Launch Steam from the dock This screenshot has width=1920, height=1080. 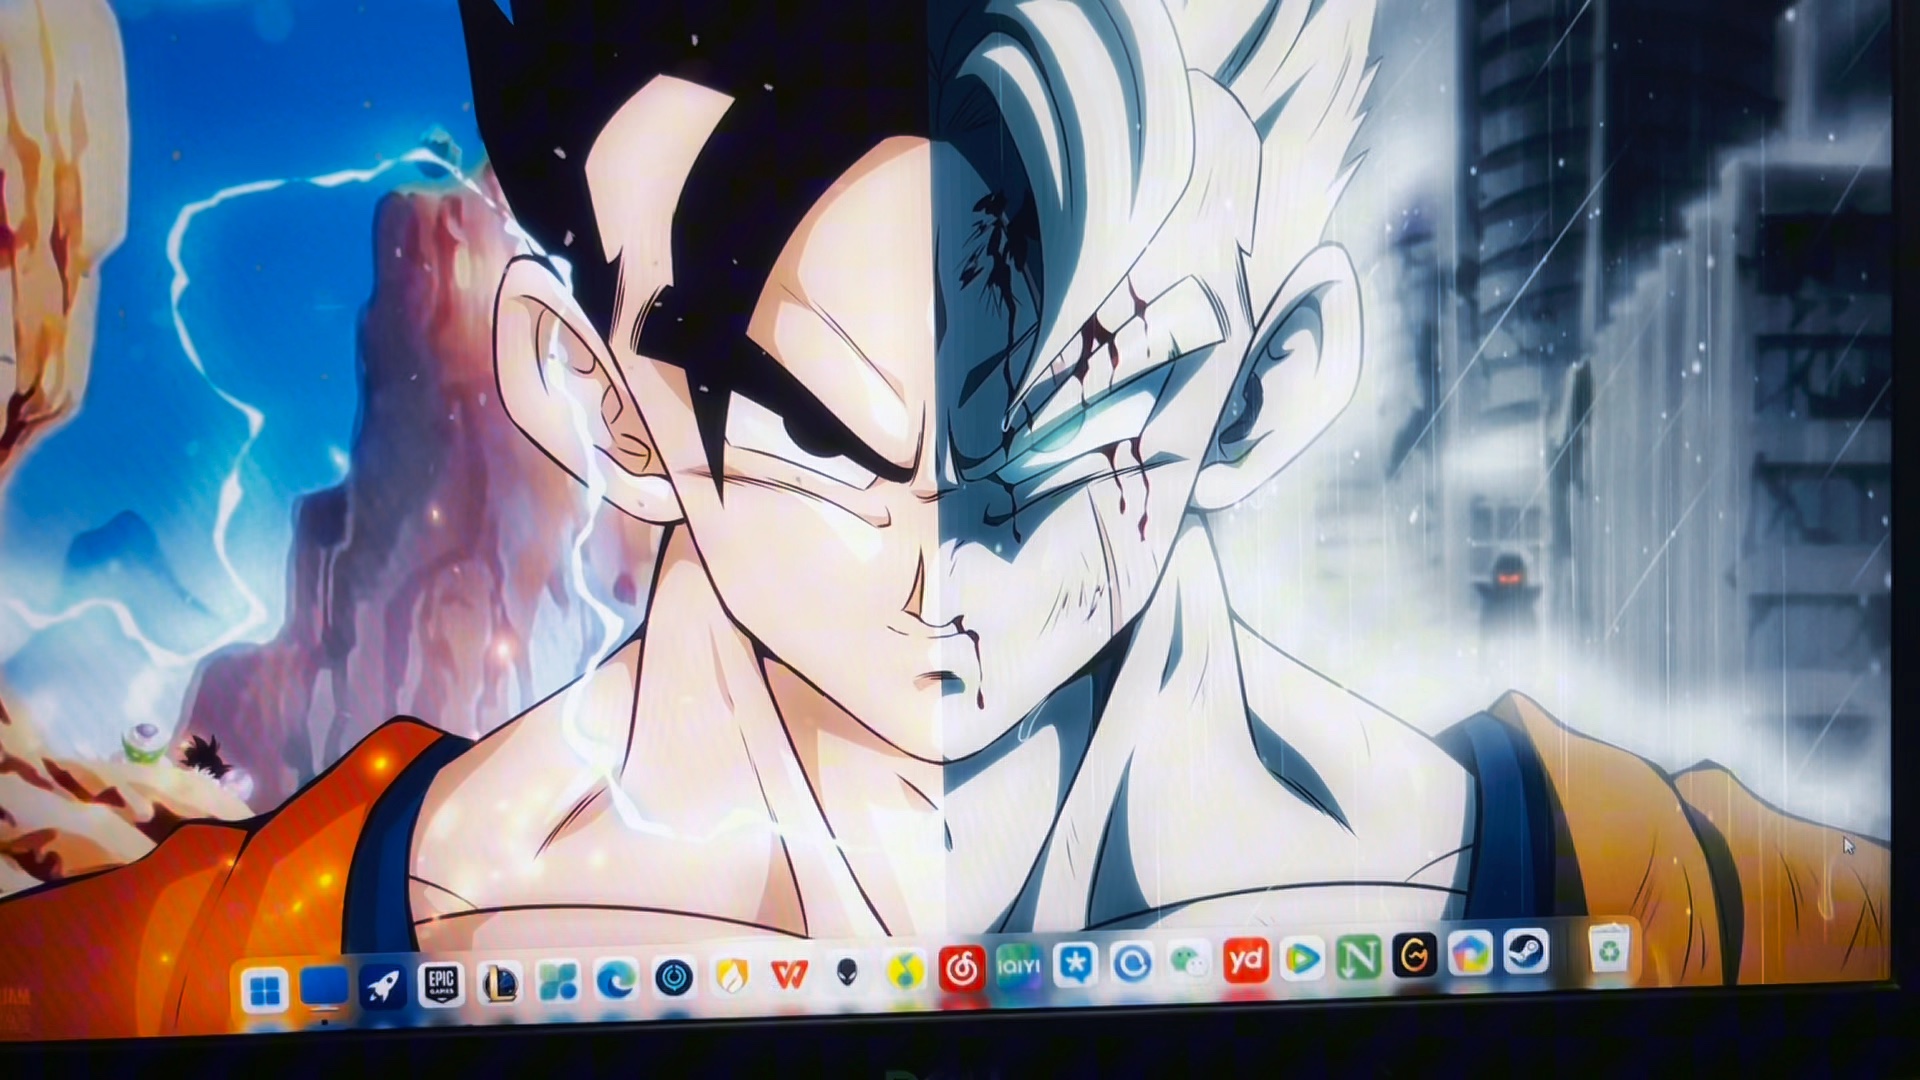pyautogui.click(x=1526, y=952)
